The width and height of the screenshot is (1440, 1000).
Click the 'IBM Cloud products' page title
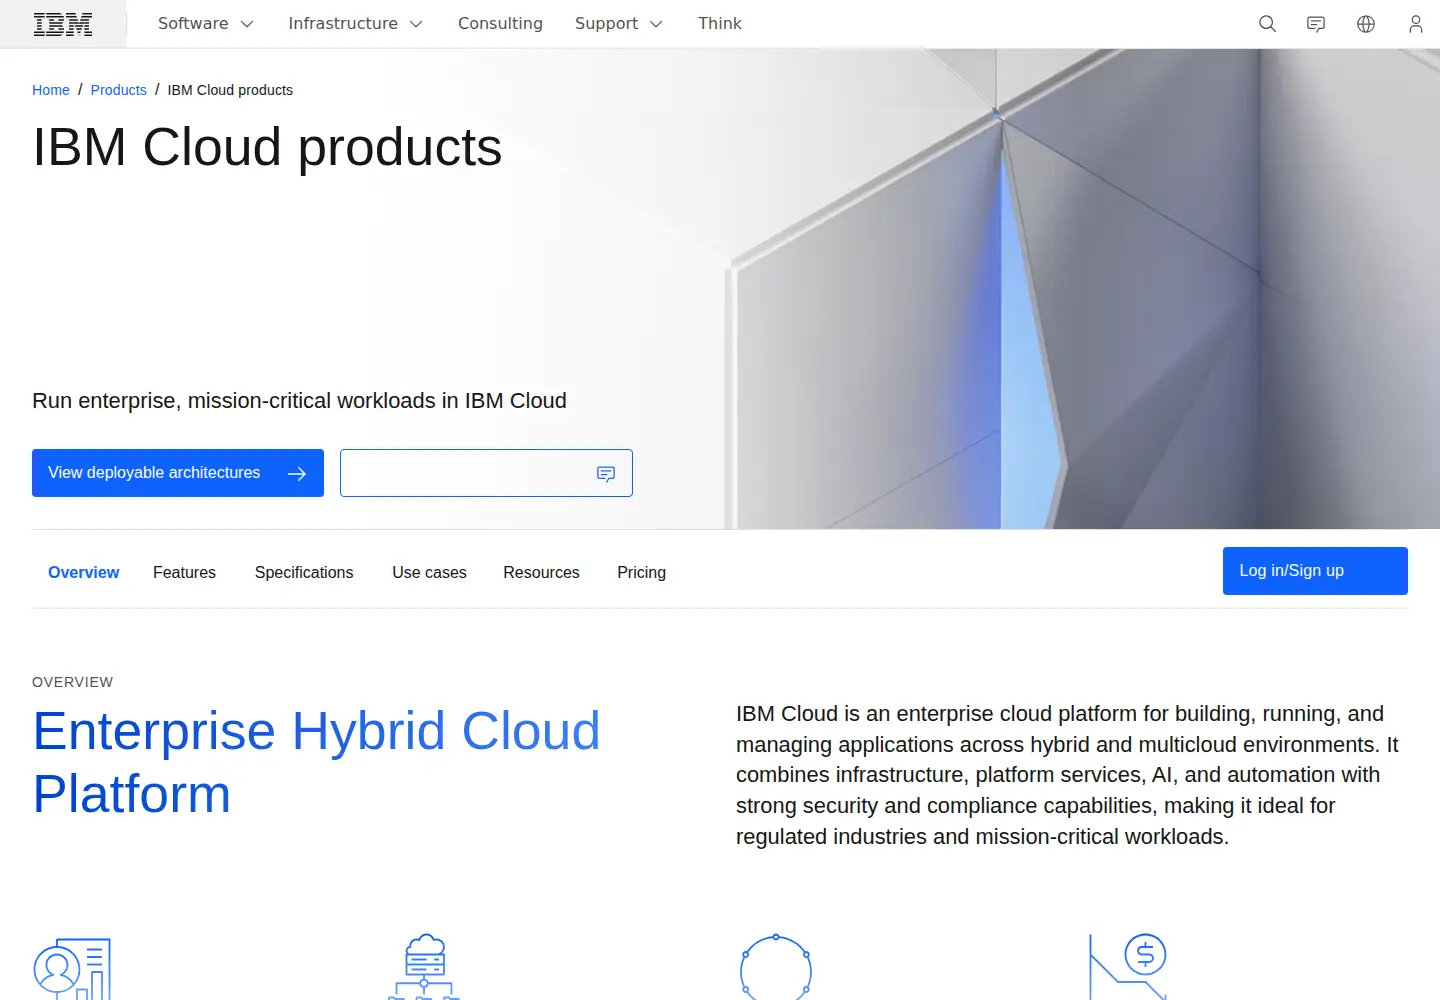267,148
